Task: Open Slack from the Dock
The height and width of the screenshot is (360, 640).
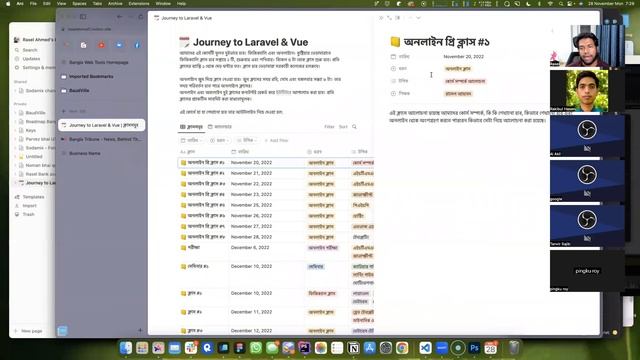Action: [x=191, y=348]
